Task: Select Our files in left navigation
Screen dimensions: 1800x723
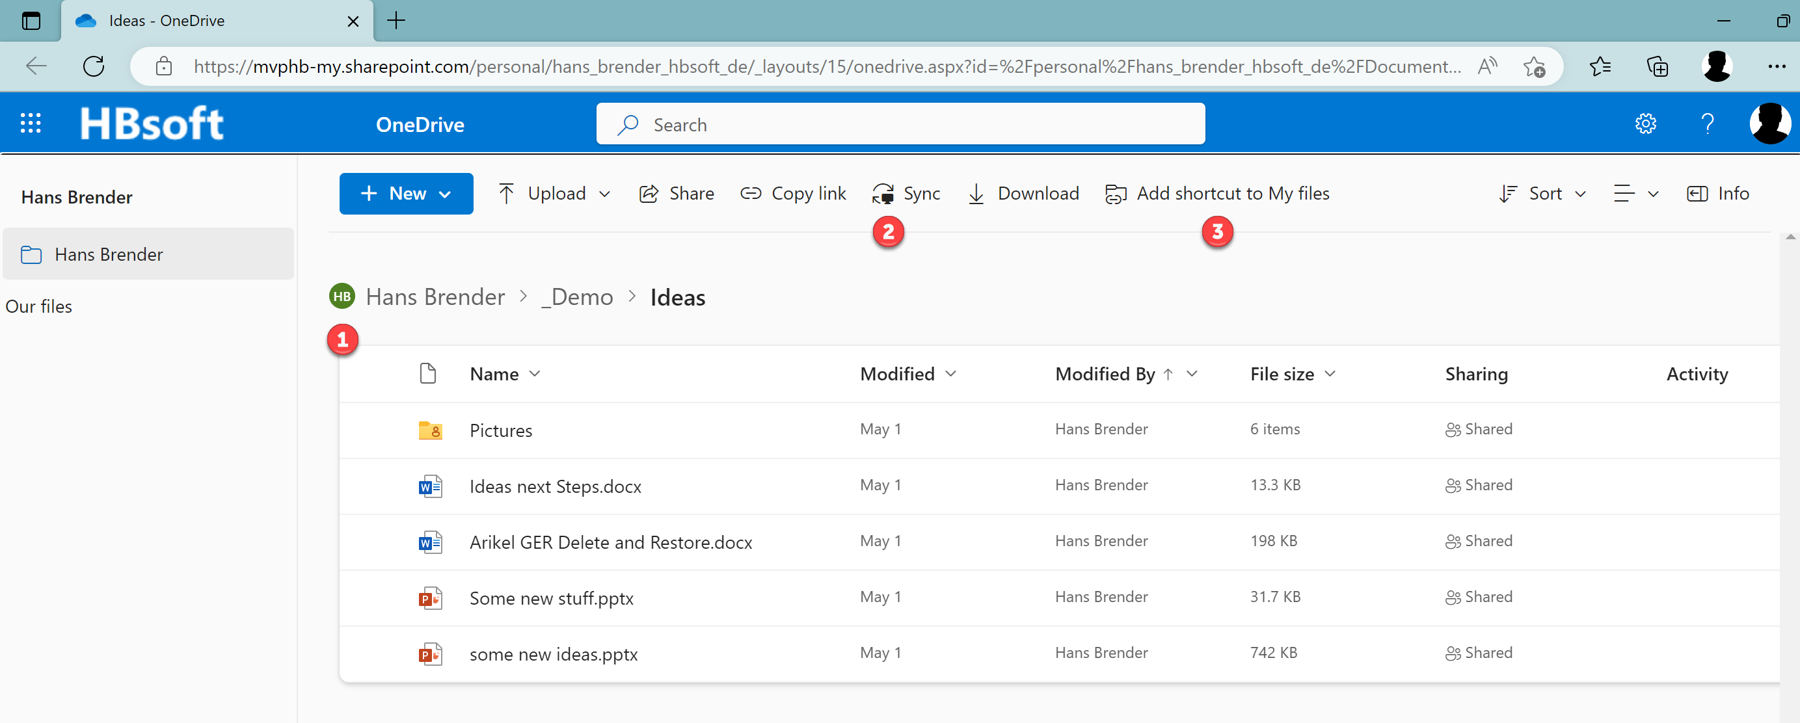Action: pyautogui.click(x=39, y=306)
